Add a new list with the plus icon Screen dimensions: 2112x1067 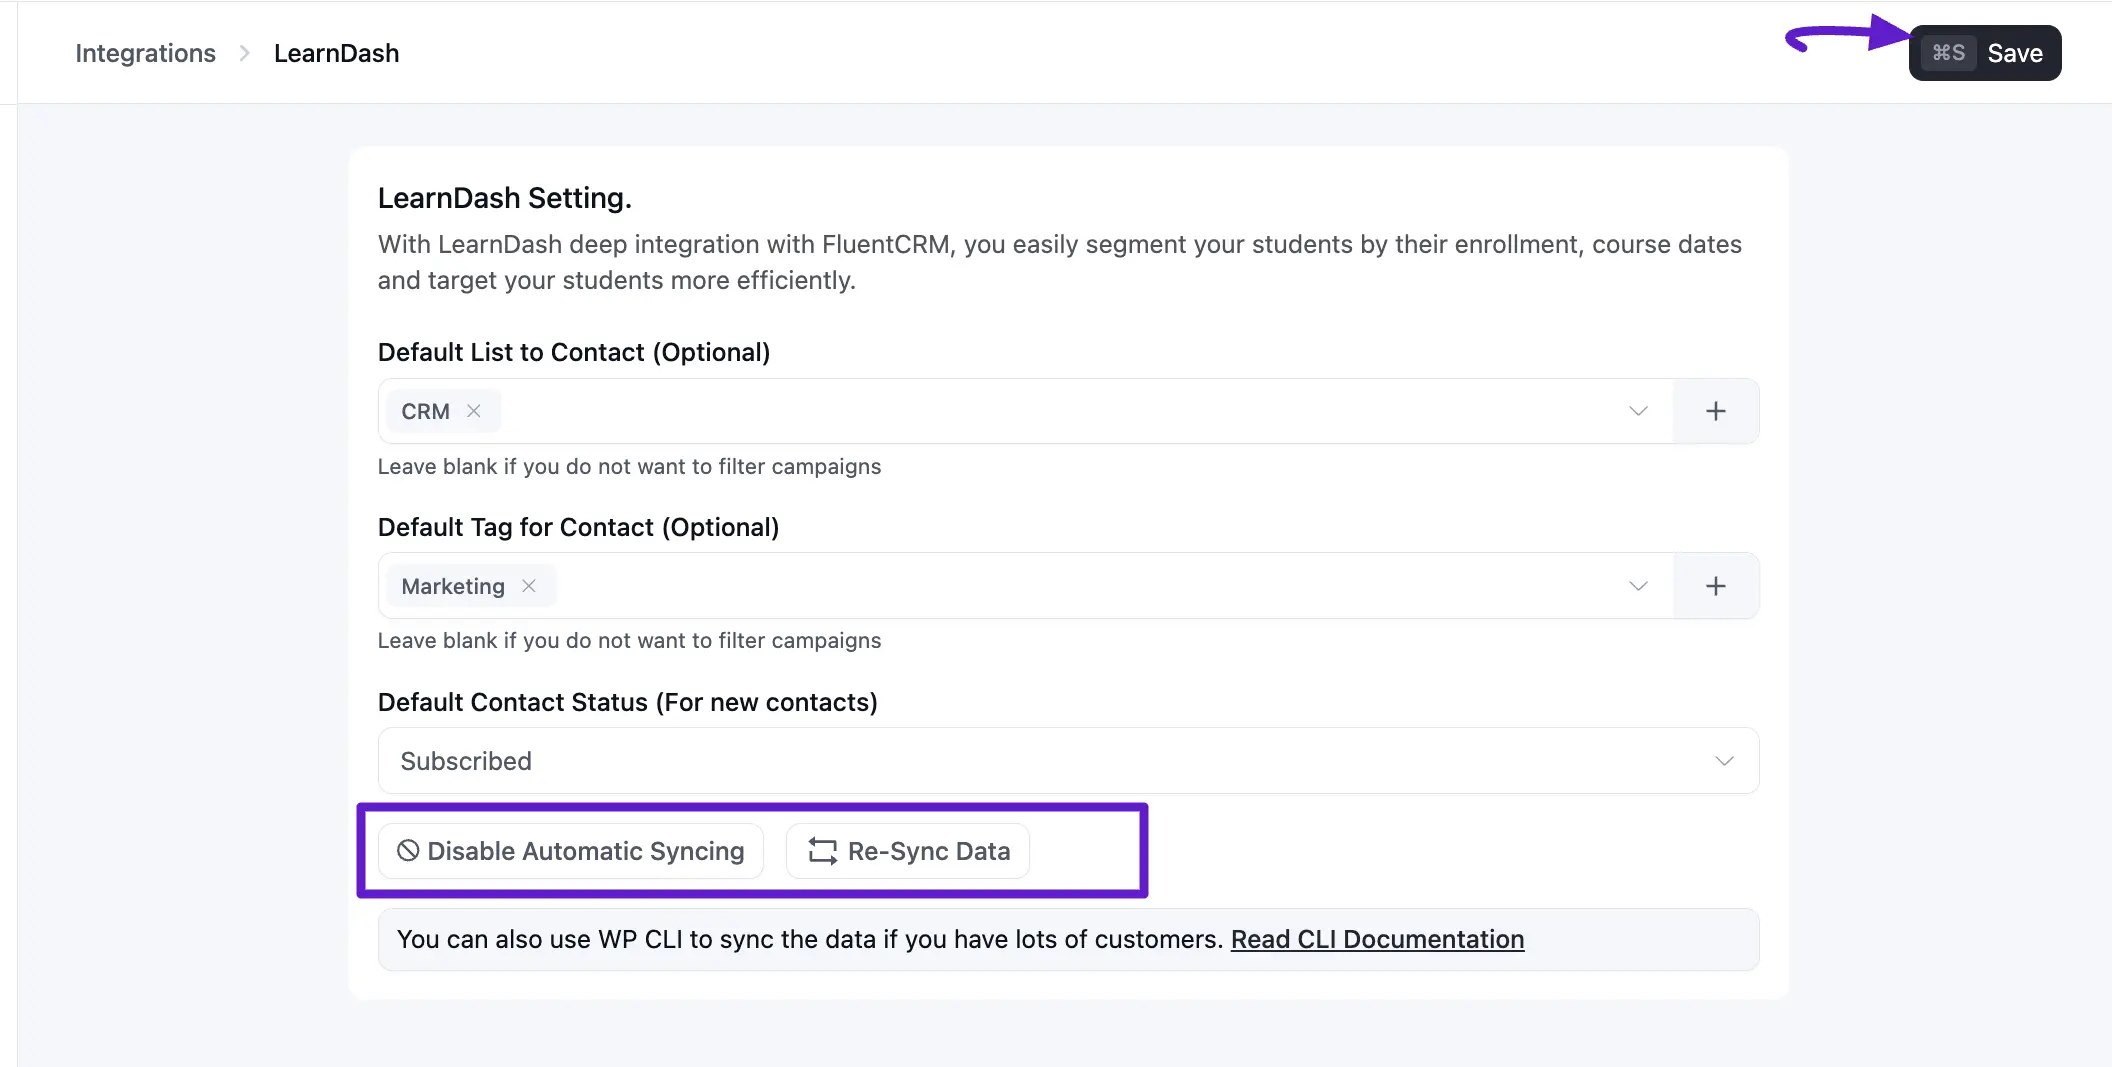tap(1716, 411)
